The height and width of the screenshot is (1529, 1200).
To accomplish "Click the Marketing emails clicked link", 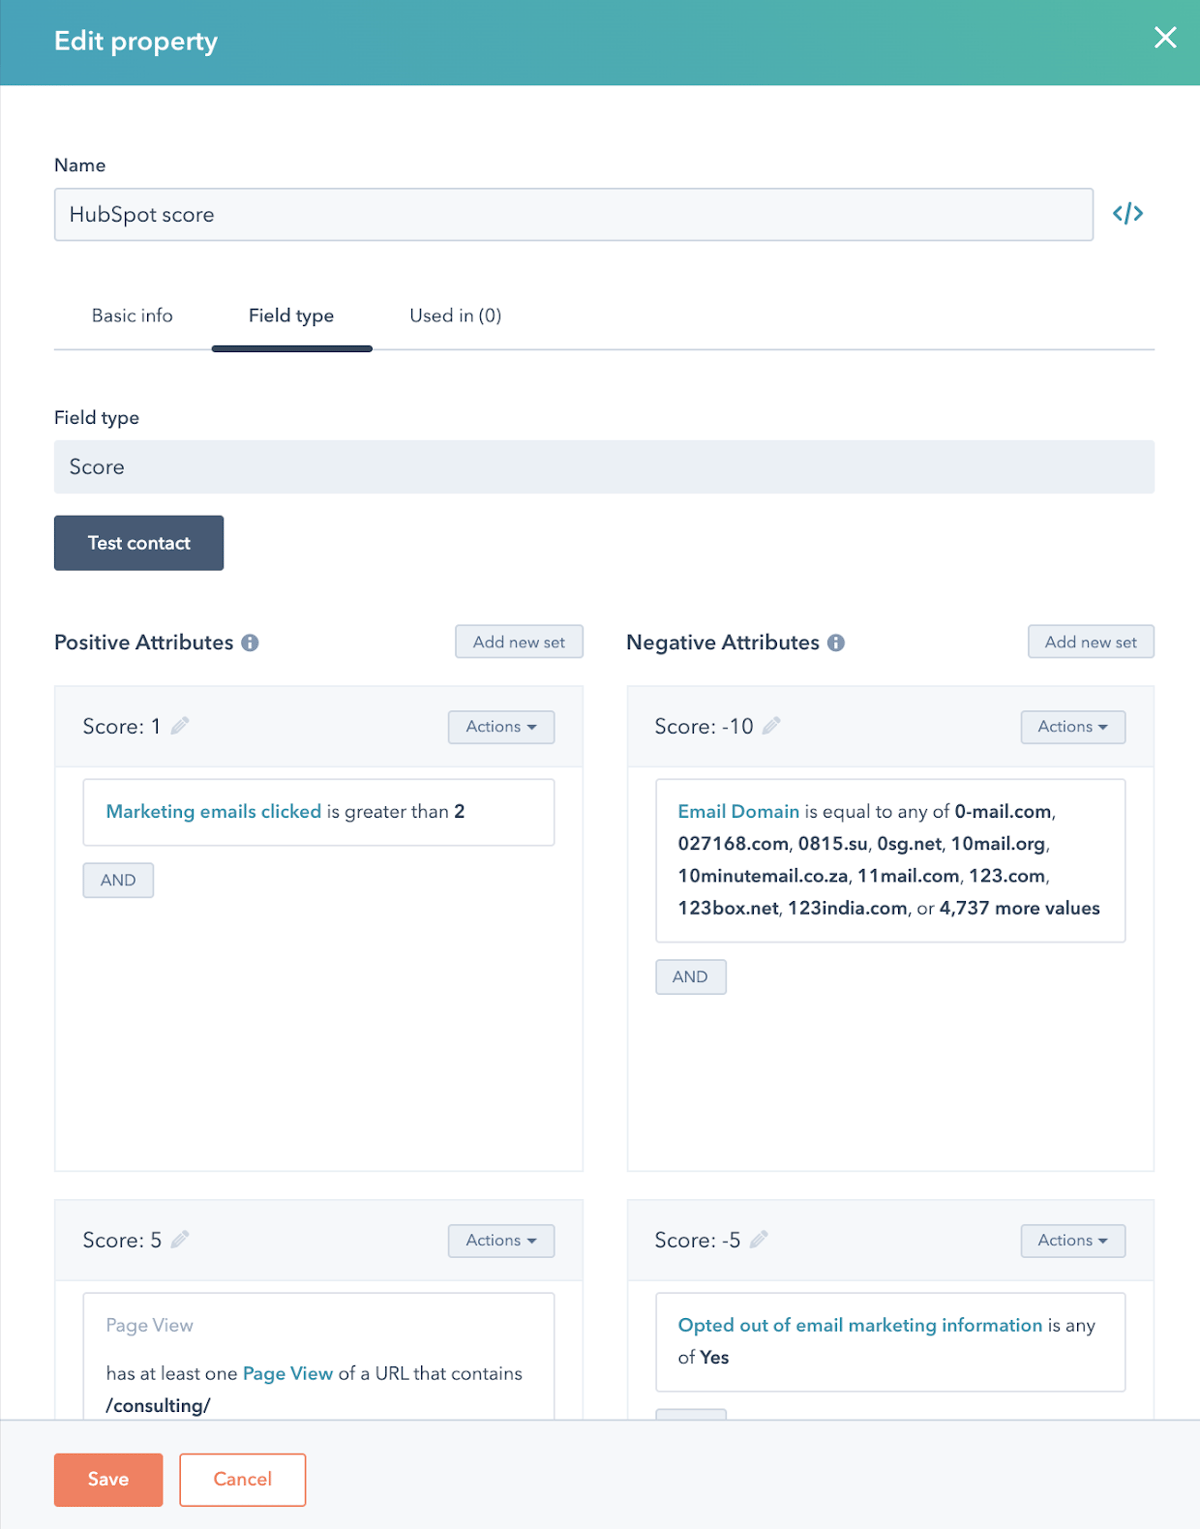I will [213, 811].
